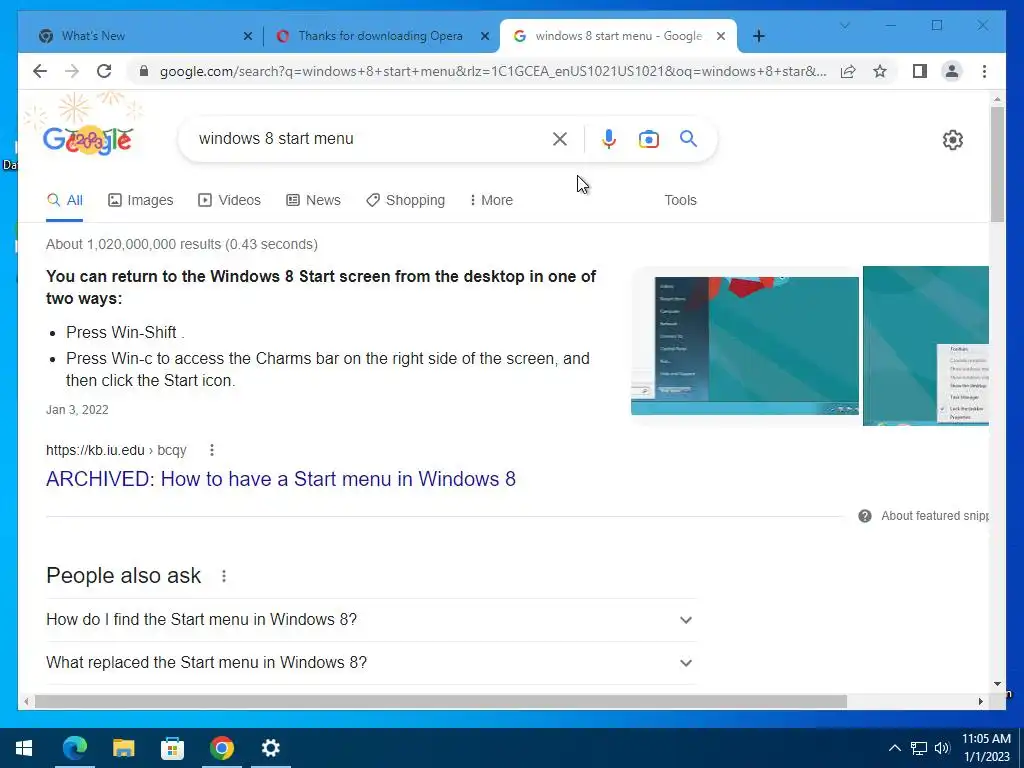This screenshot has height=768, width=1024.
Task: Open ARCHIVED: How to have a Start menu link
Action: [281, 479]
